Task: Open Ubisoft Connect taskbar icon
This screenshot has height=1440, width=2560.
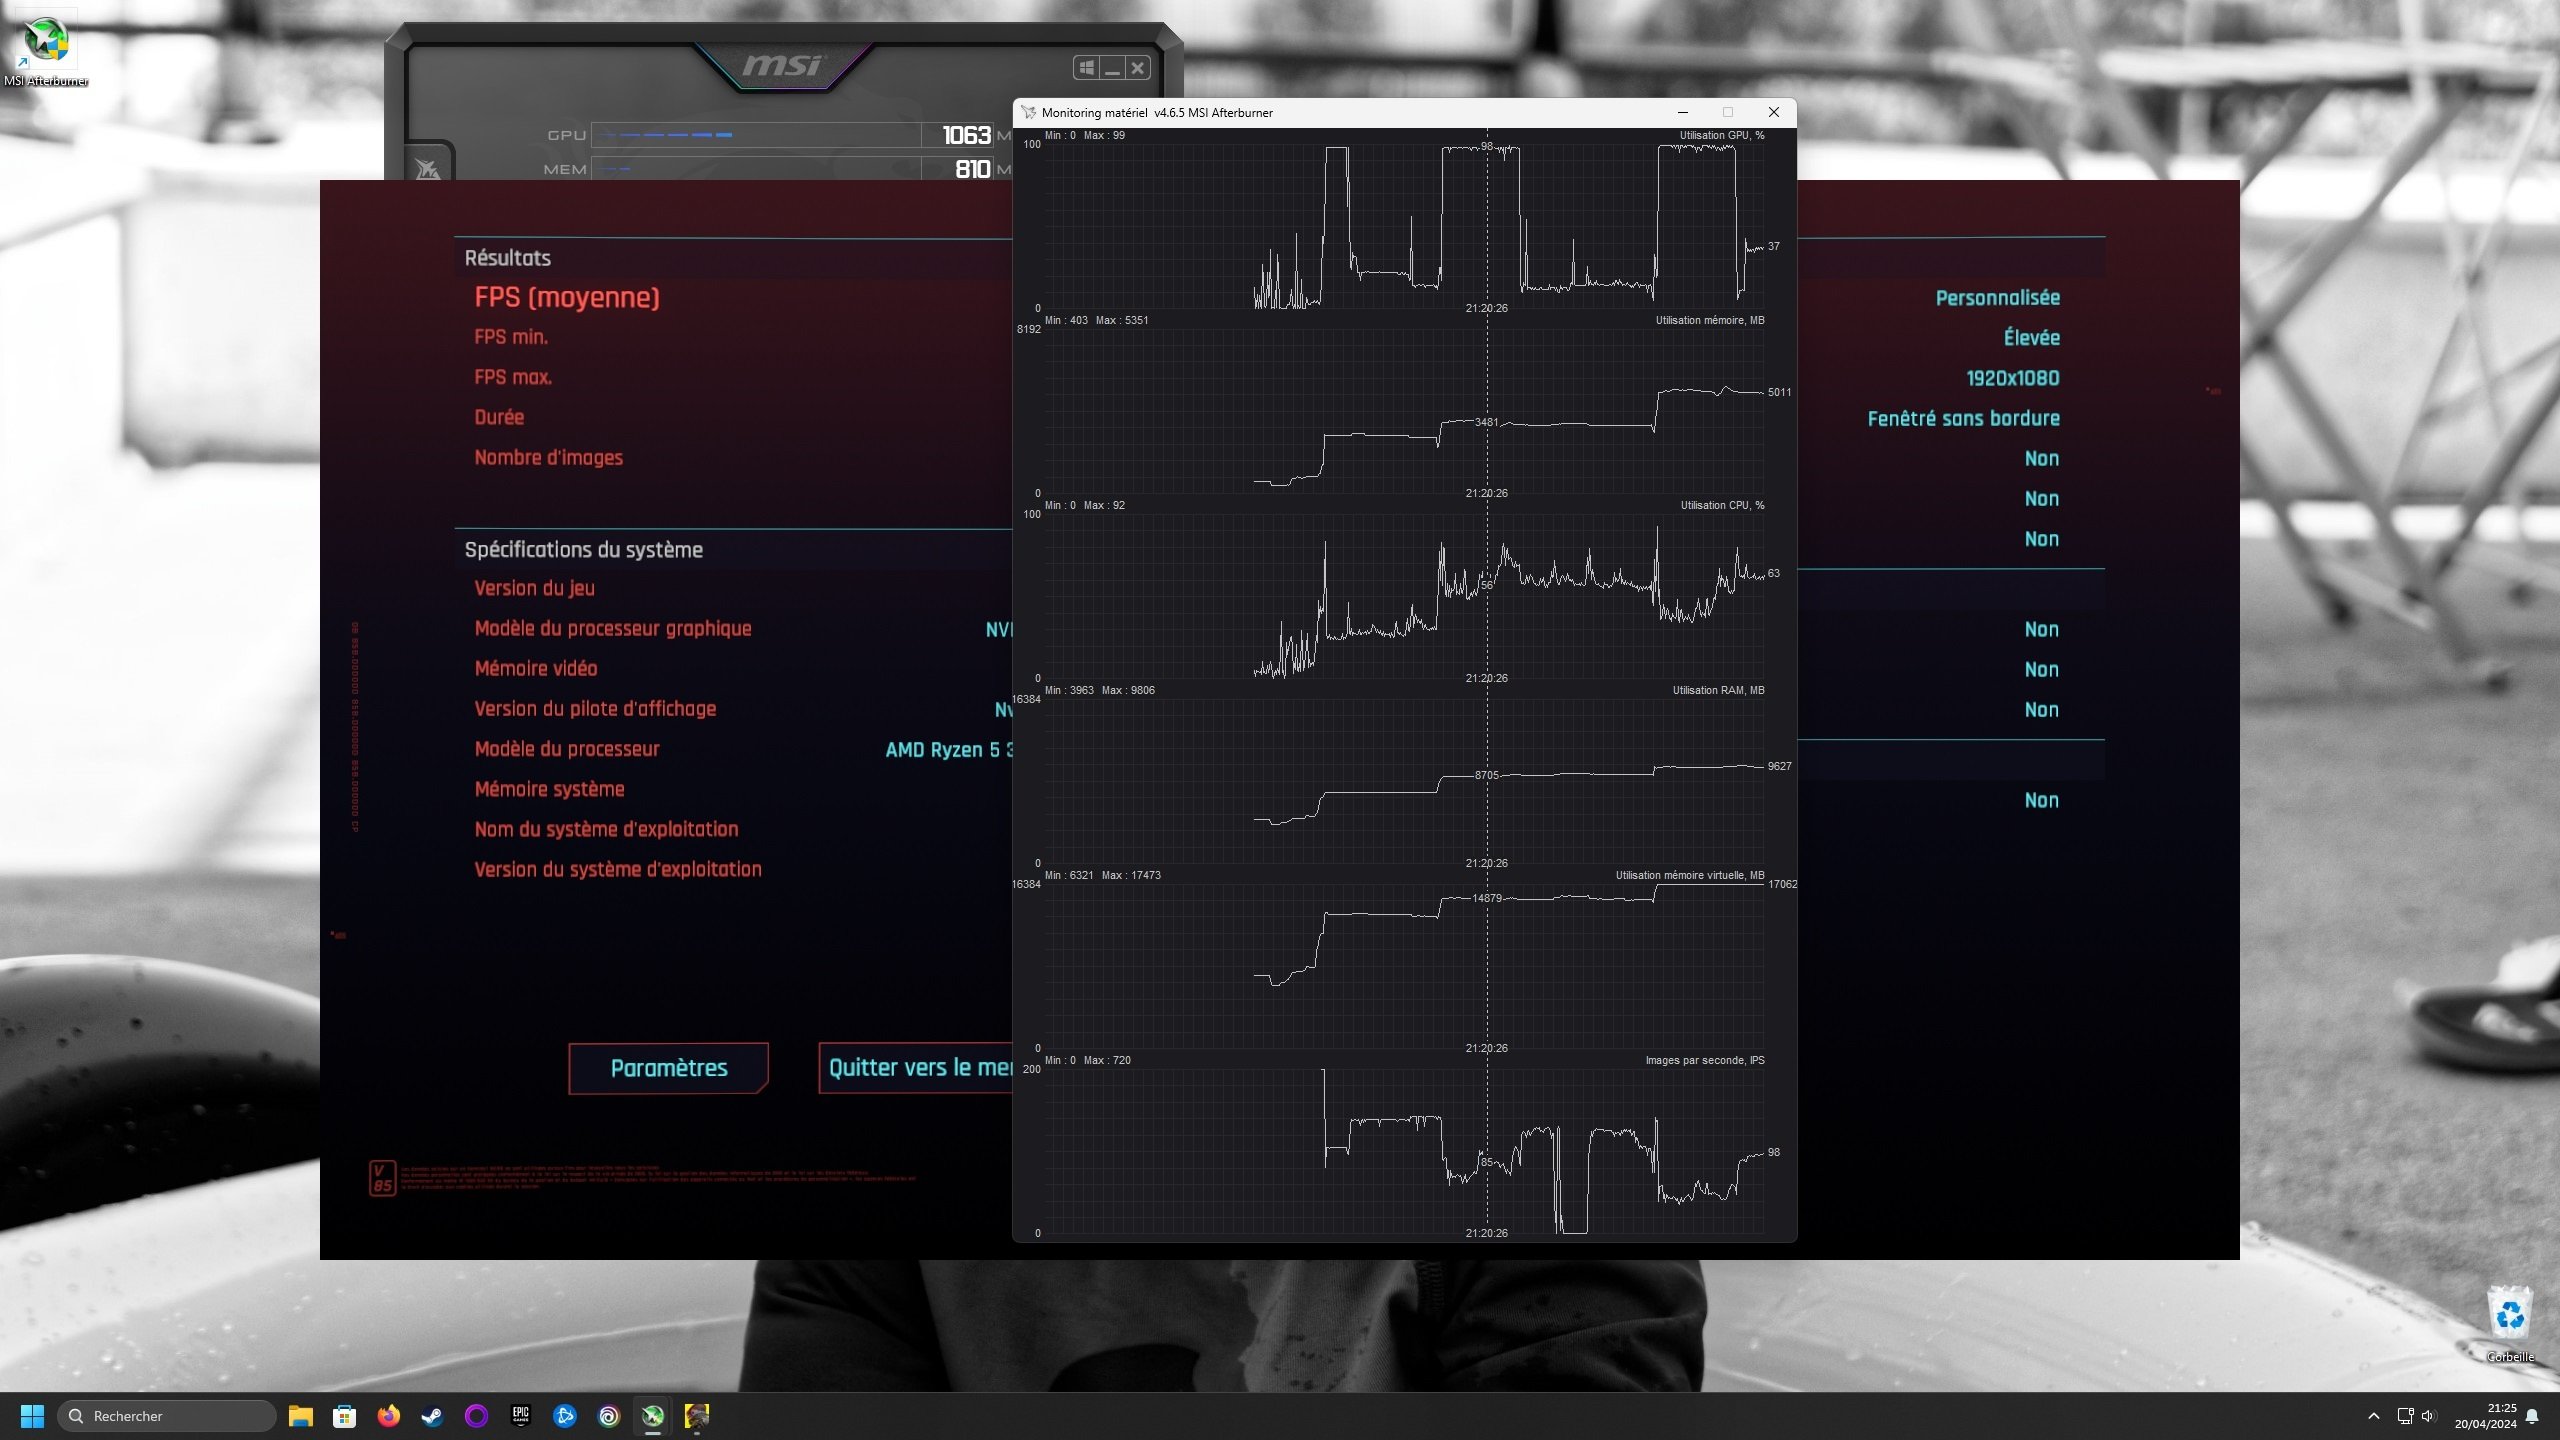Action: pyautogui.click(x=608, y=1416)
